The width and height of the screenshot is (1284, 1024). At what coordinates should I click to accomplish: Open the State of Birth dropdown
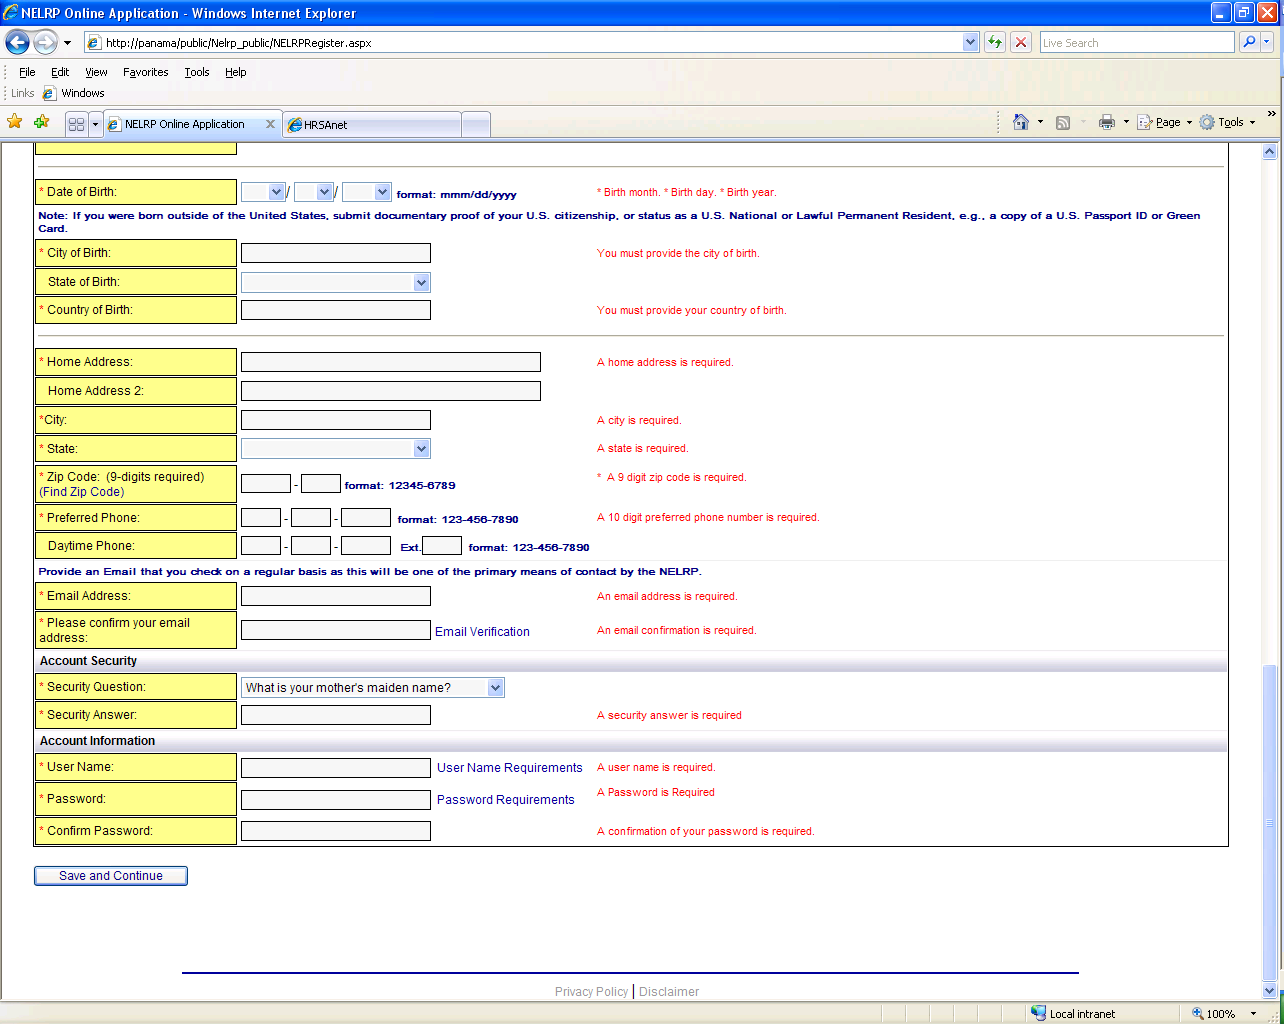click(336, 283)
